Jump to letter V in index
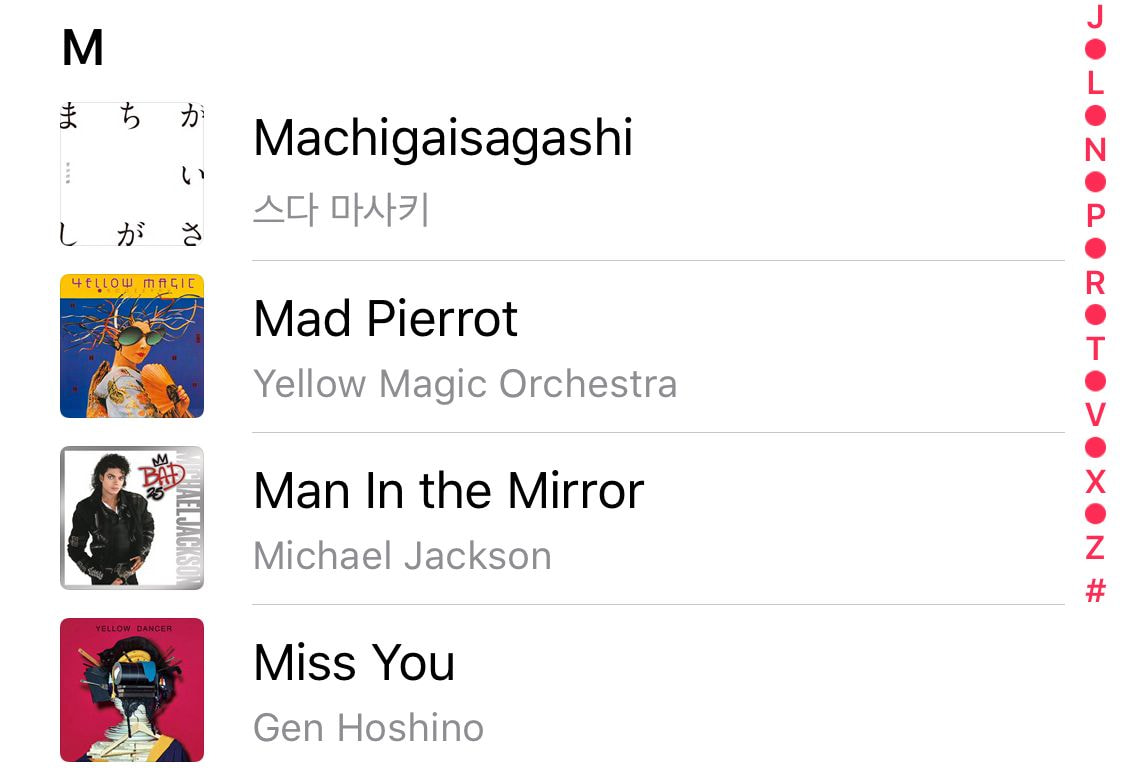This screenshot has height=774, width=1125. click(1095, 415)
